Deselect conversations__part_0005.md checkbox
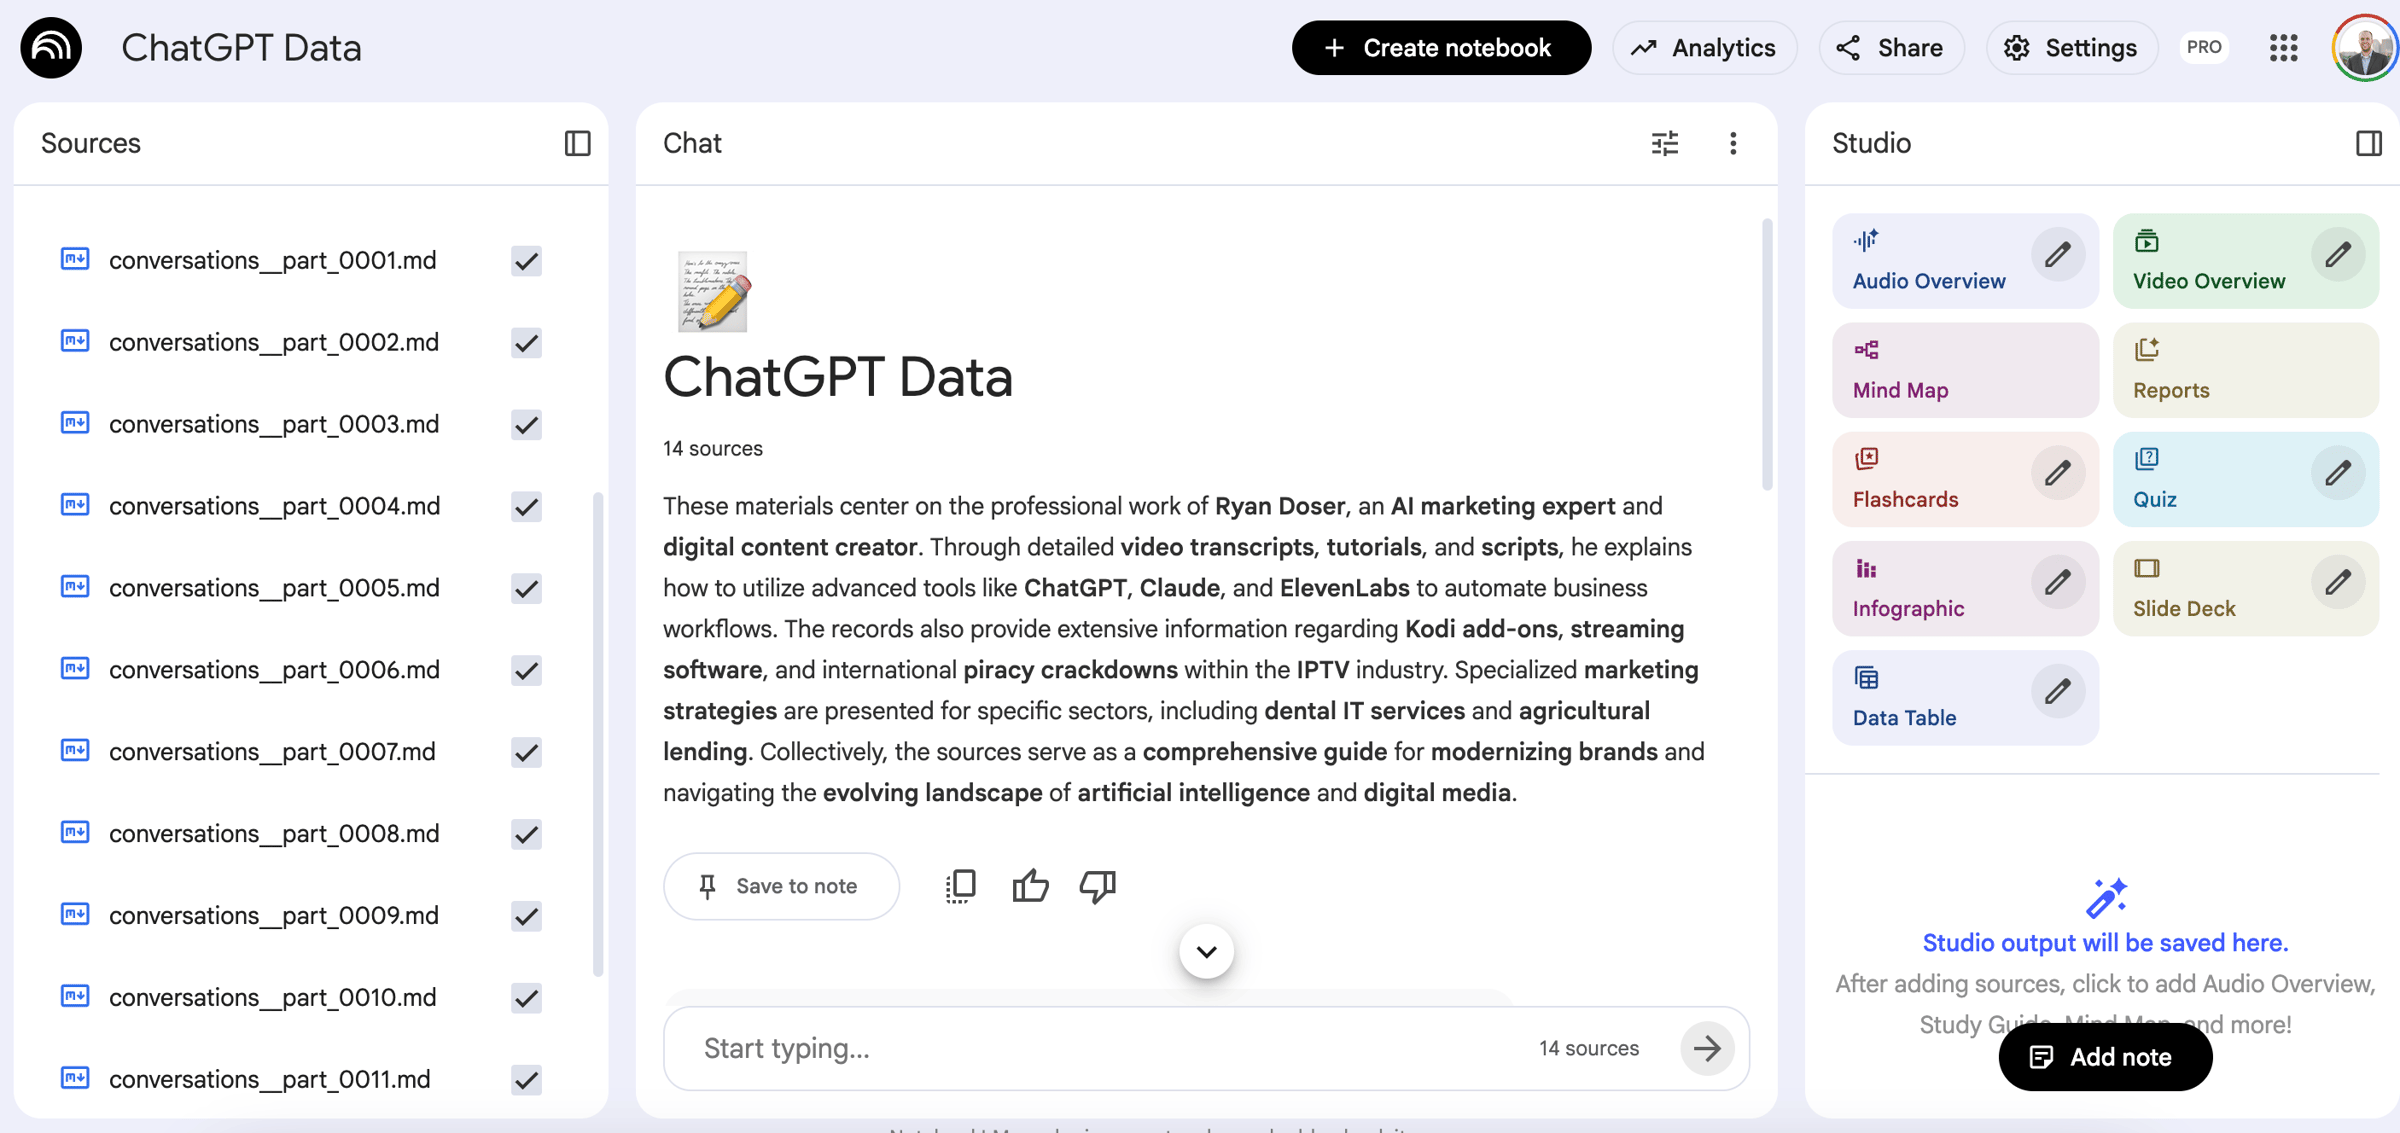The width and height of the screenshot is (2400, 1133). coord(526,589)
